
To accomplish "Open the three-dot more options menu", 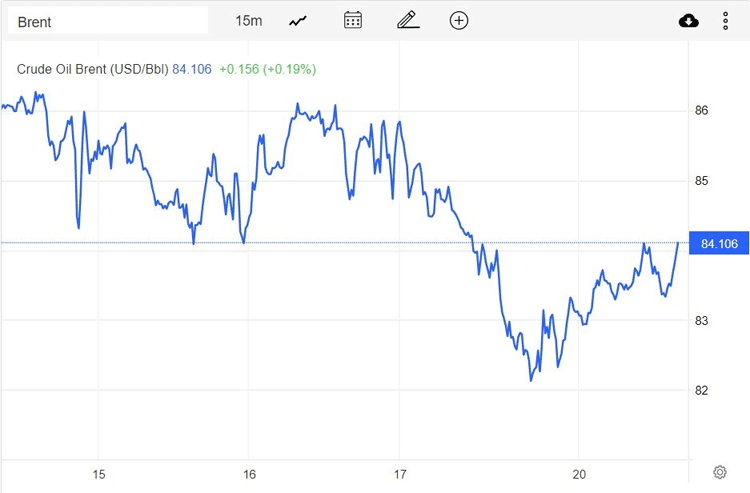I will [725, 21].
